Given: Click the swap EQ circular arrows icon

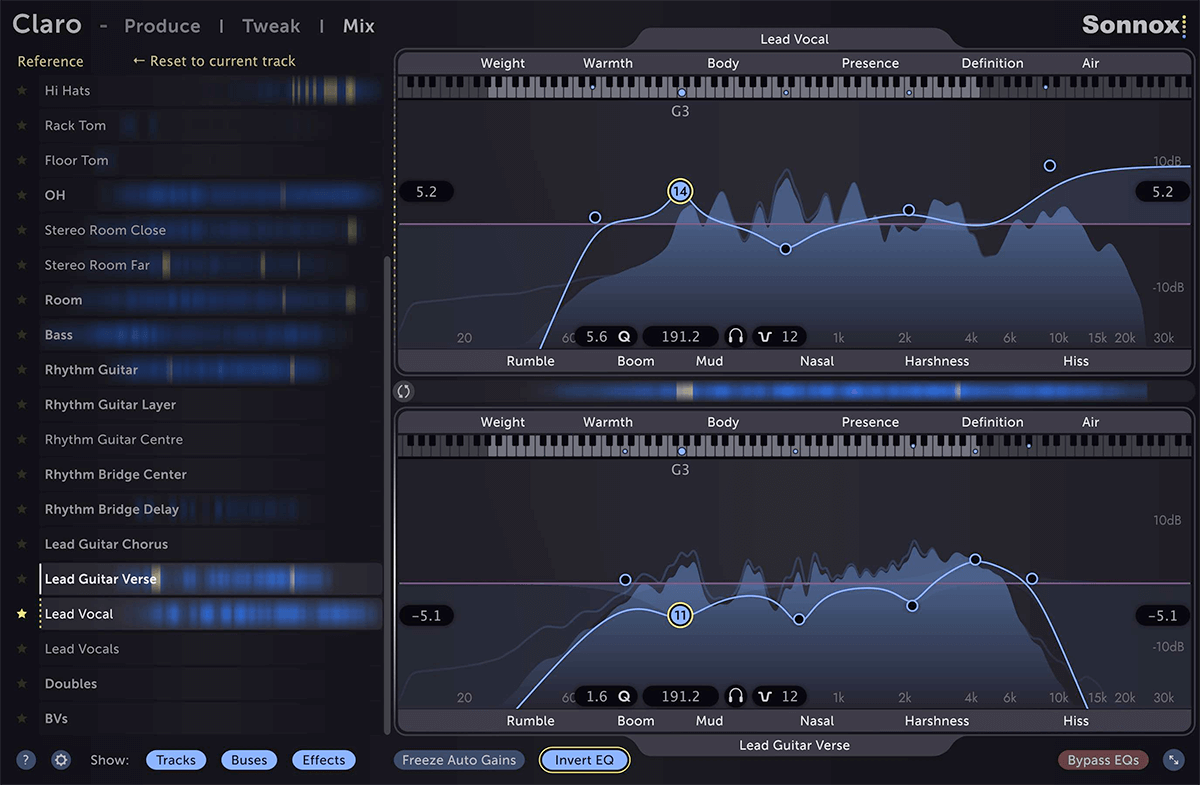Looking at the screenshot, I should [405, 391].
